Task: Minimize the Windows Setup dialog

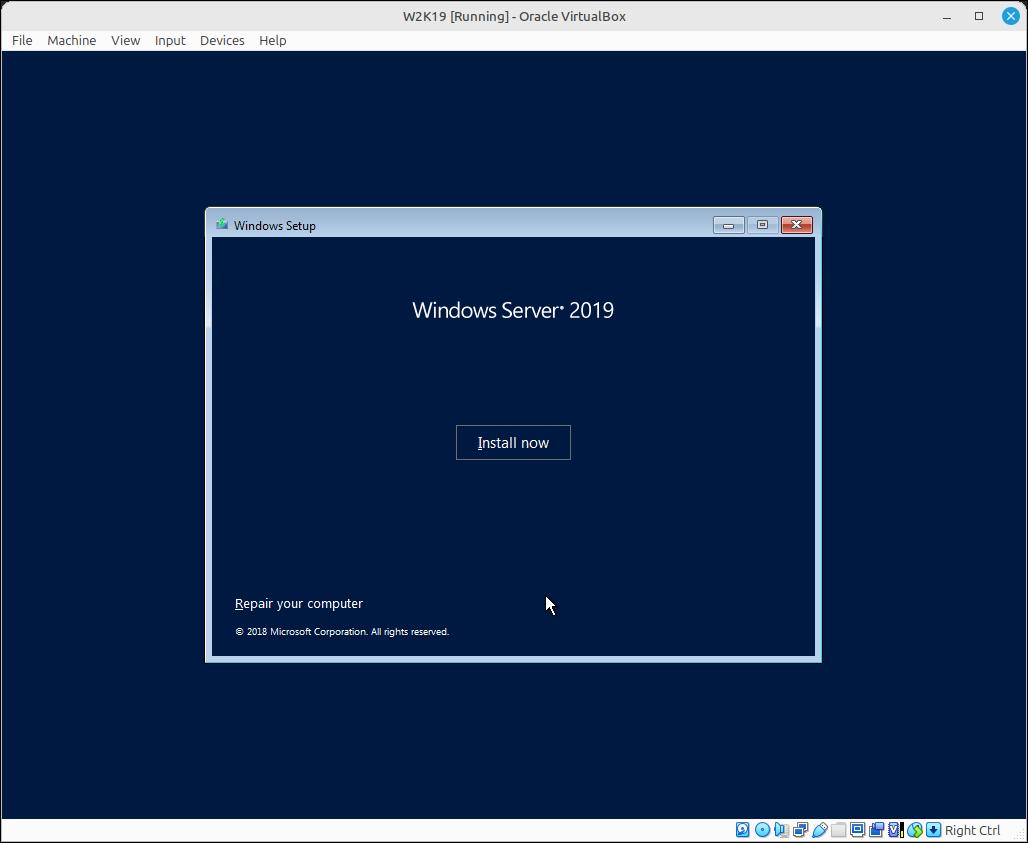Action: tap(728, 225)
